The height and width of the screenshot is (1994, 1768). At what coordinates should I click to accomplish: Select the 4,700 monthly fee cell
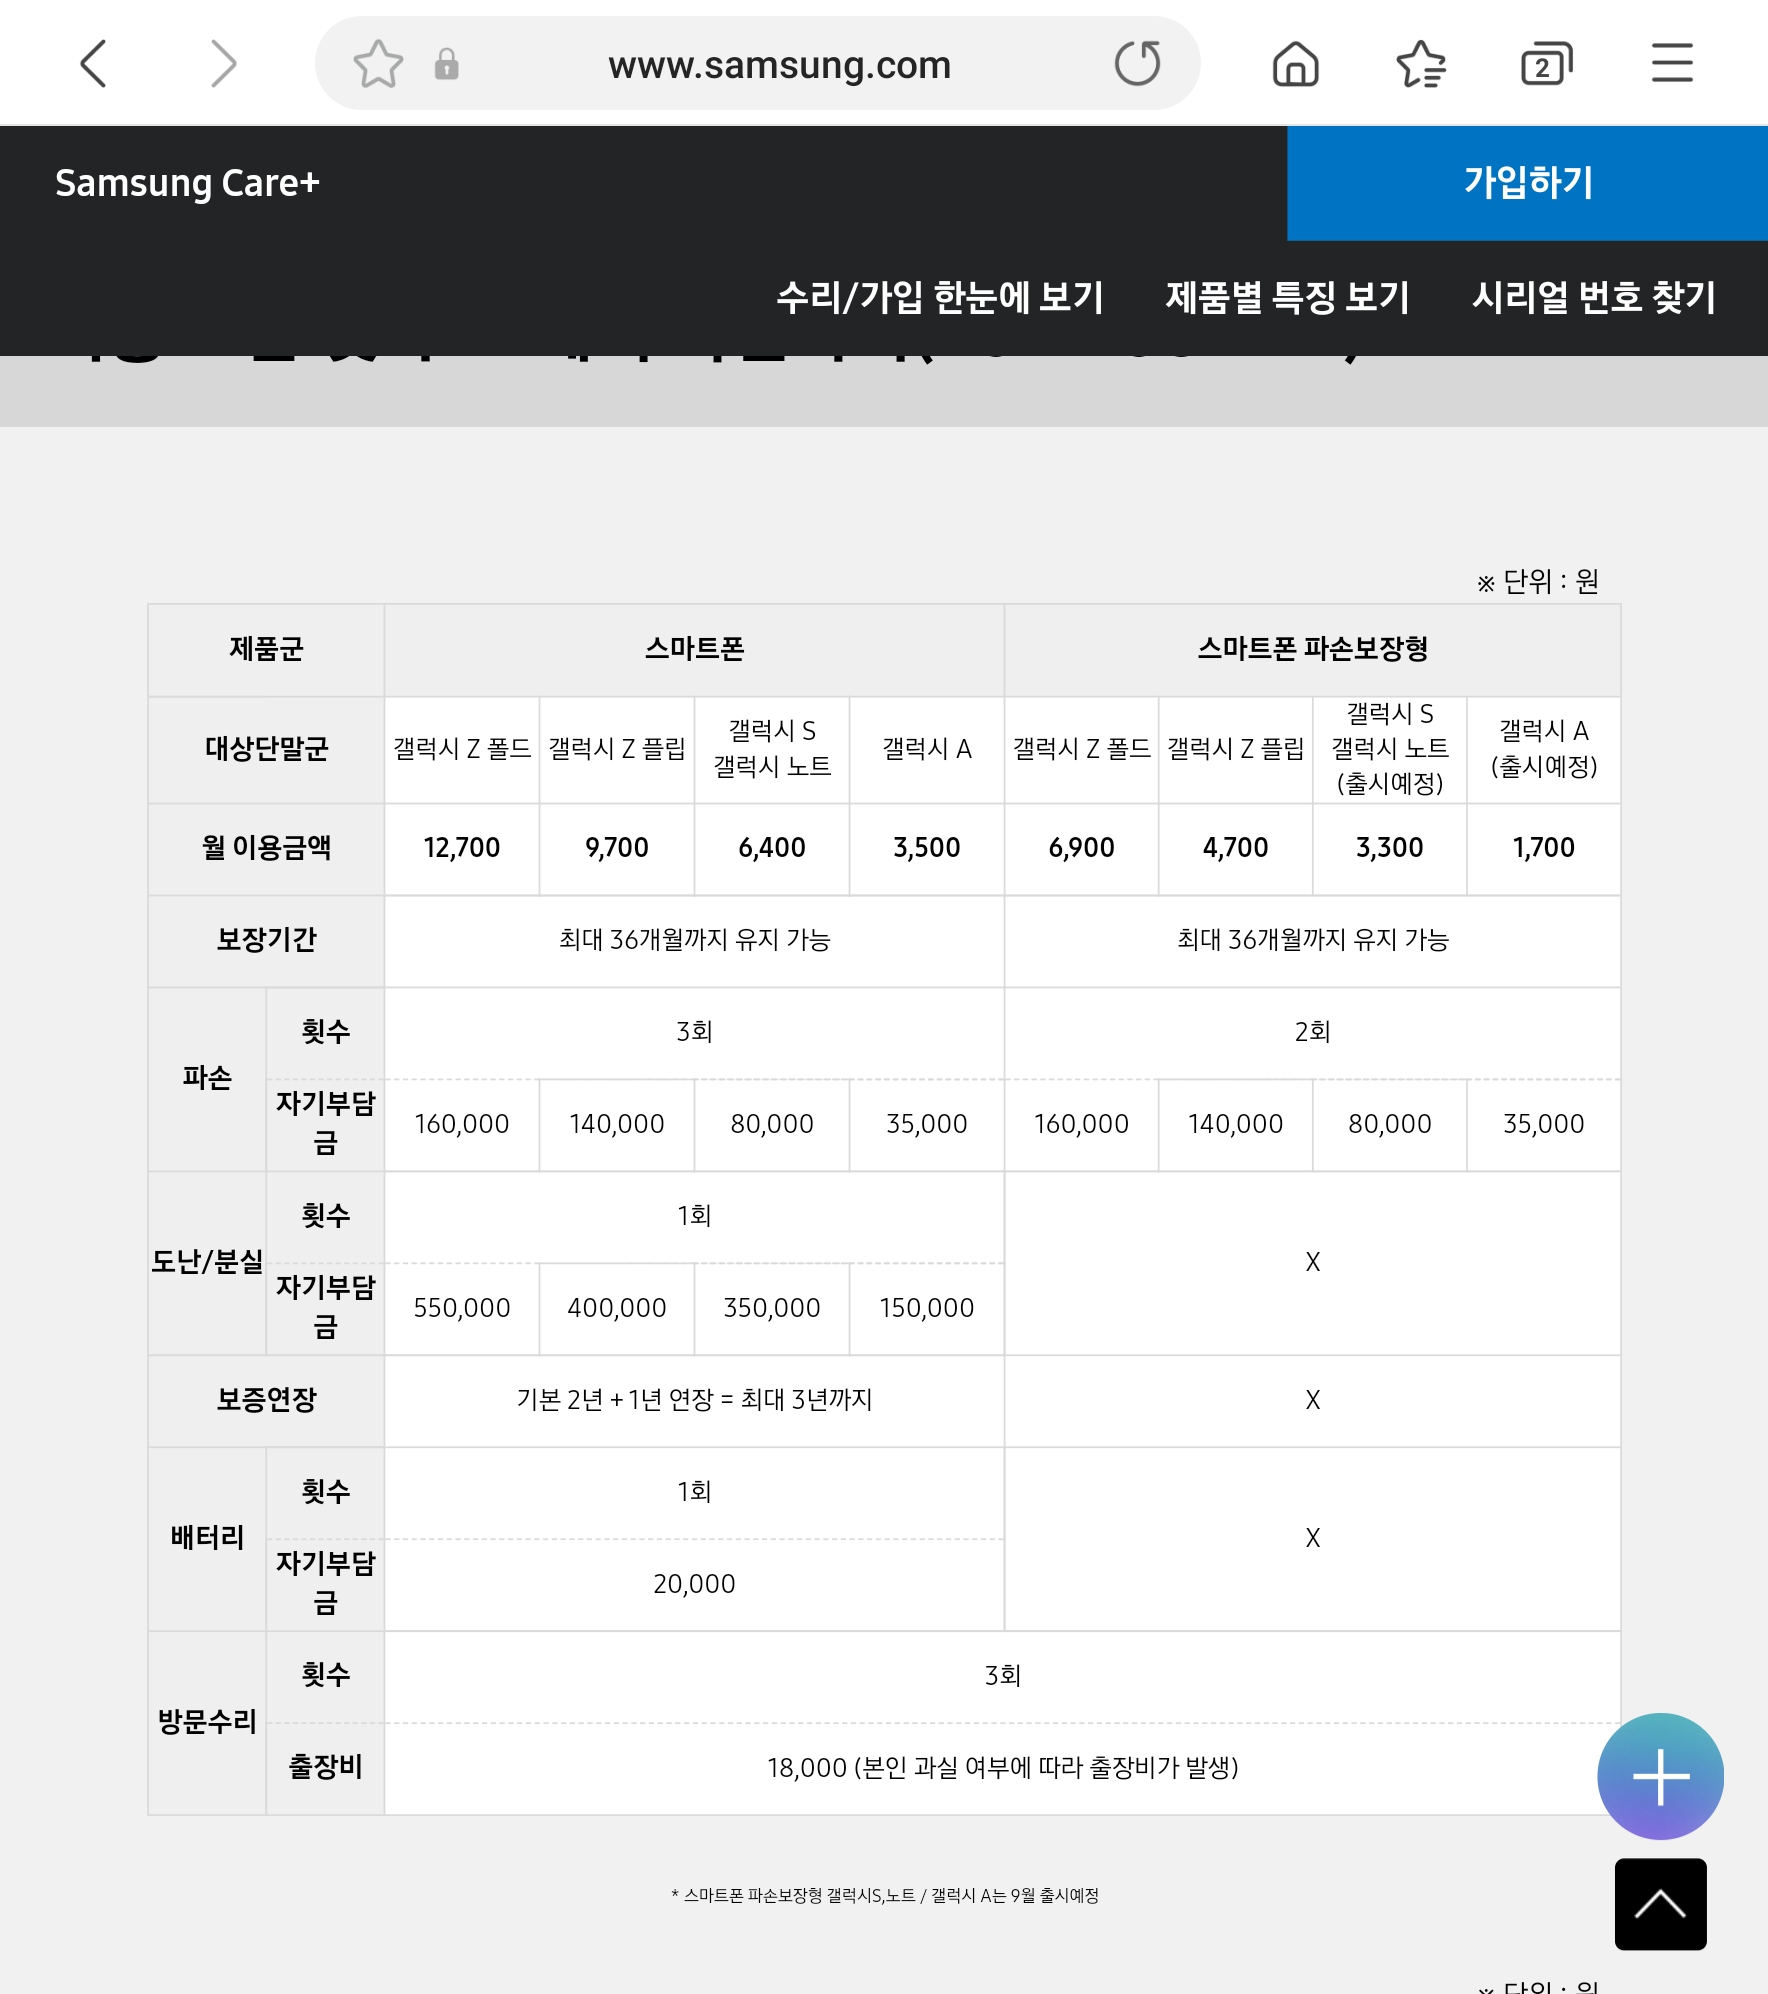[1235, 848]
